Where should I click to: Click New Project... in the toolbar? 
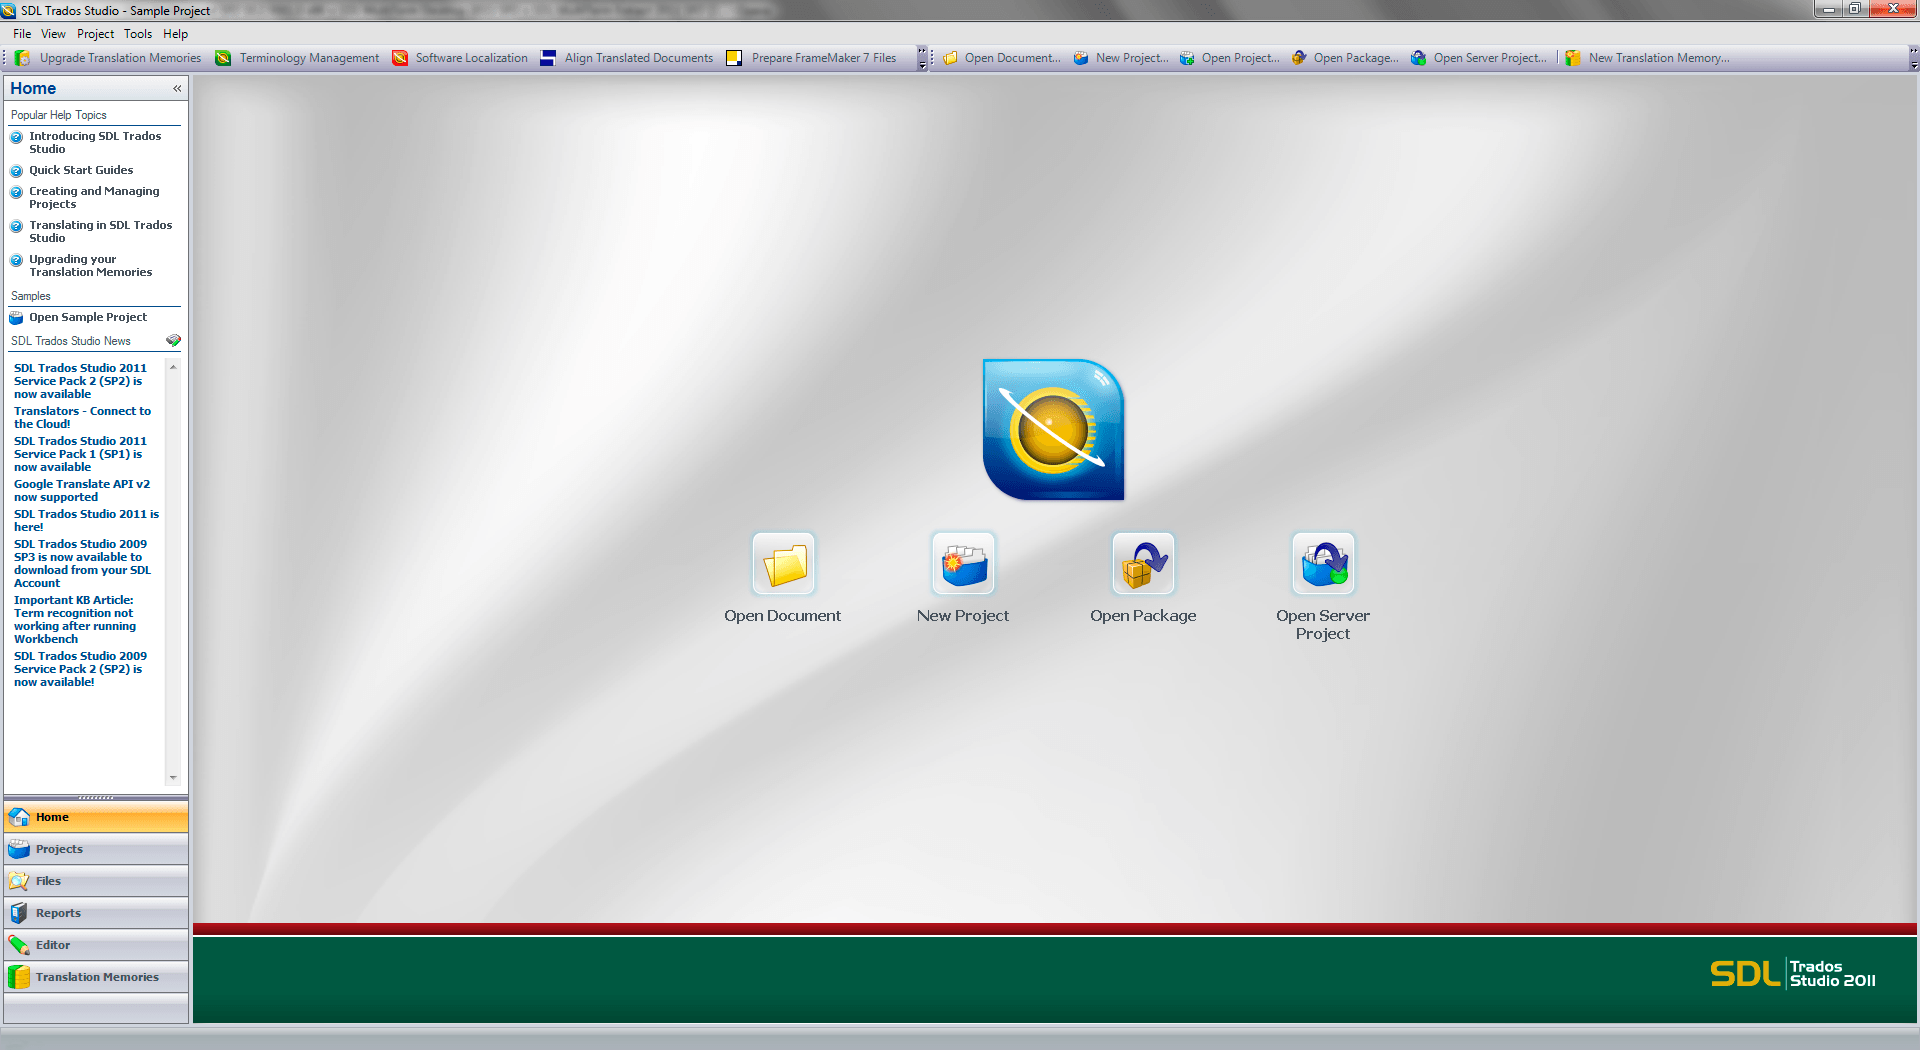[1120, 58]
